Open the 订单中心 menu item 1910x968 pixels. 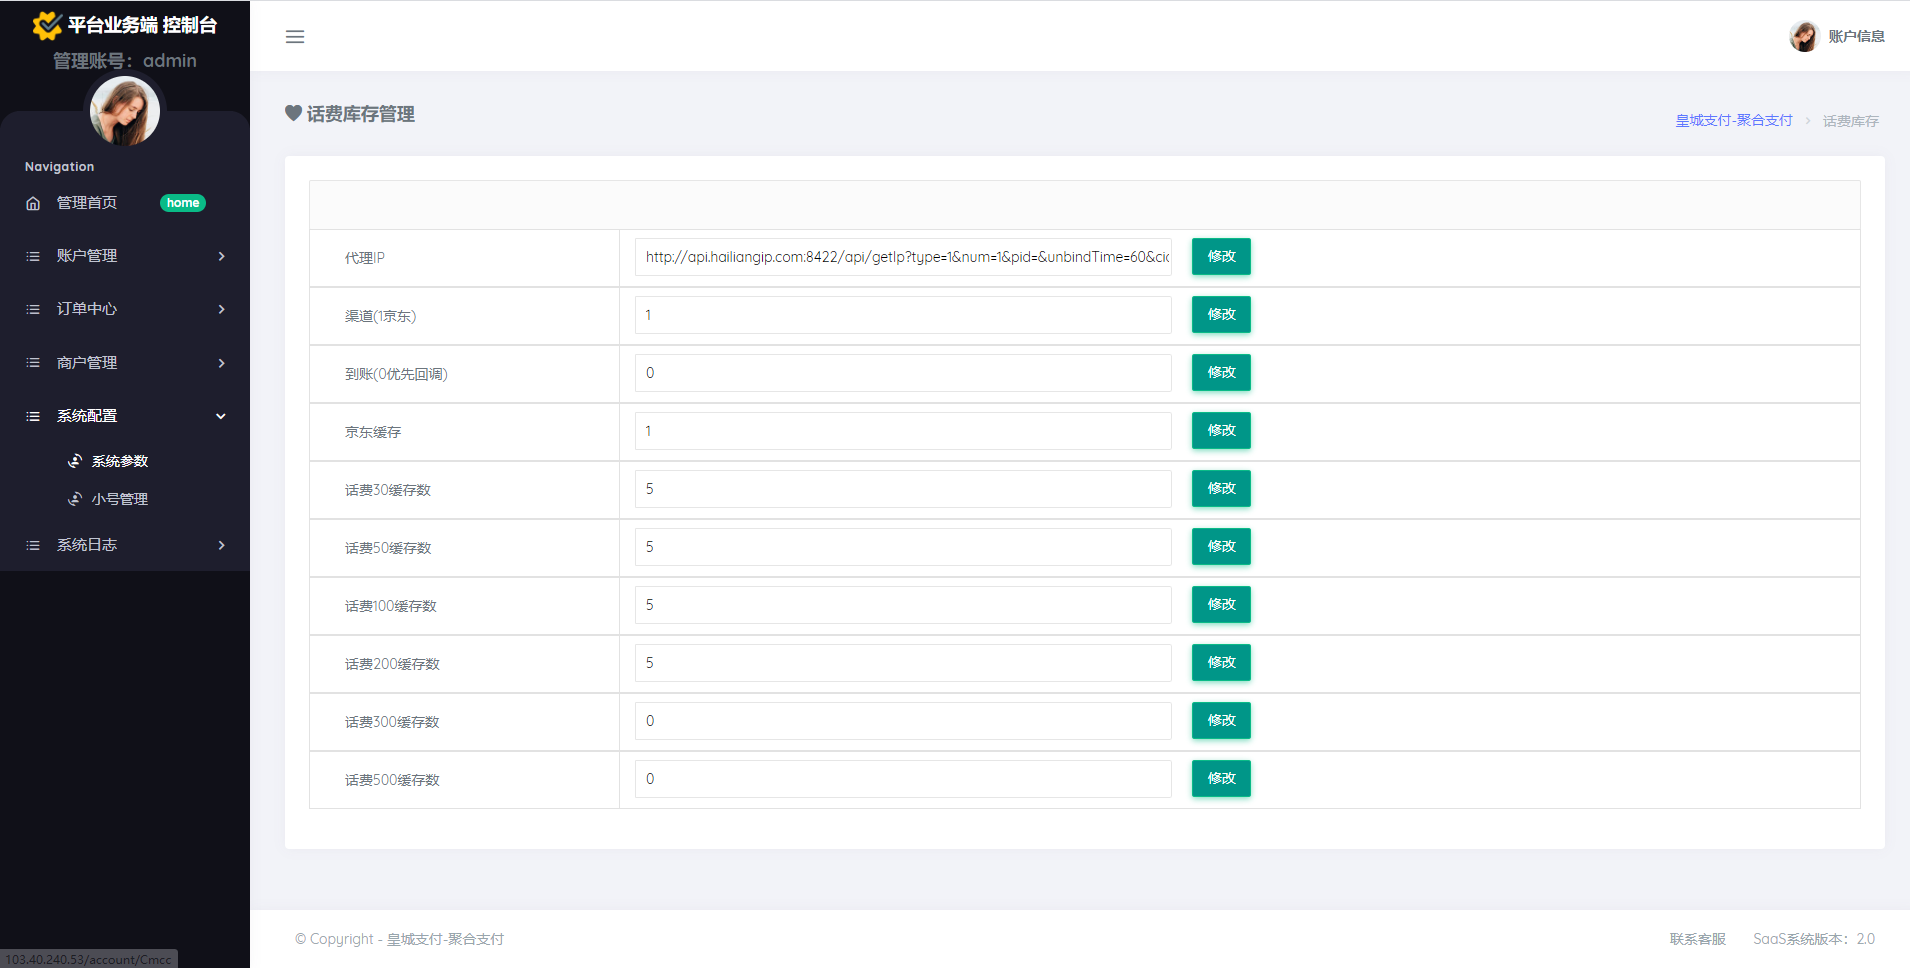[87, 309]
